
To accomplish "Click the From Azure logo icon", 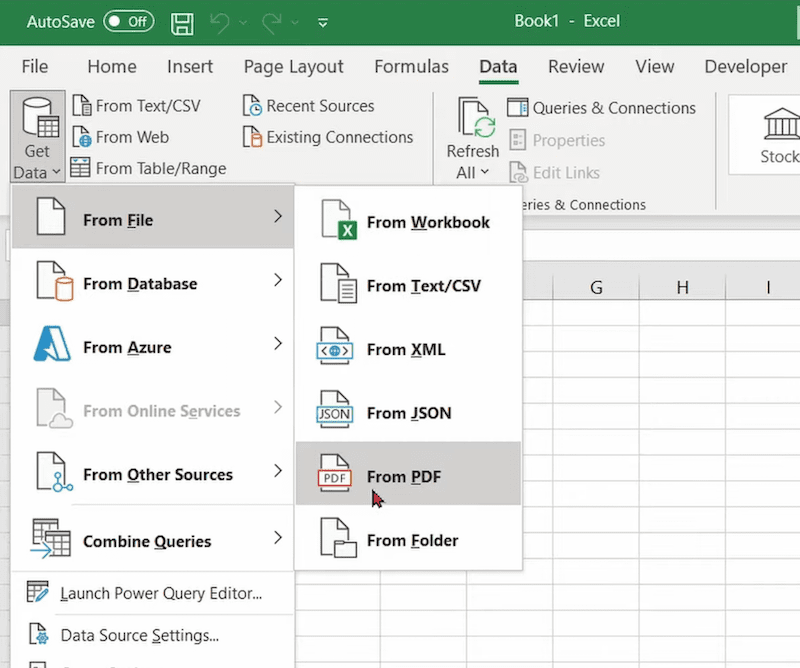I will (x=52, y=344).
